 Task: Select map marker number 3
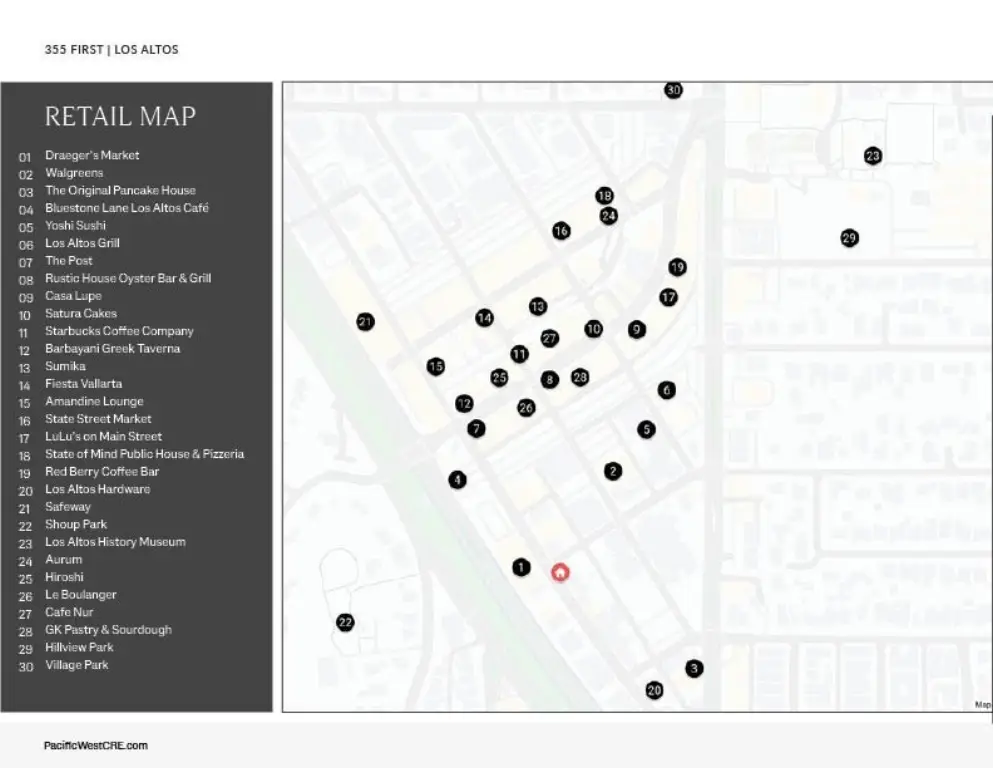[x=694, y=669]
